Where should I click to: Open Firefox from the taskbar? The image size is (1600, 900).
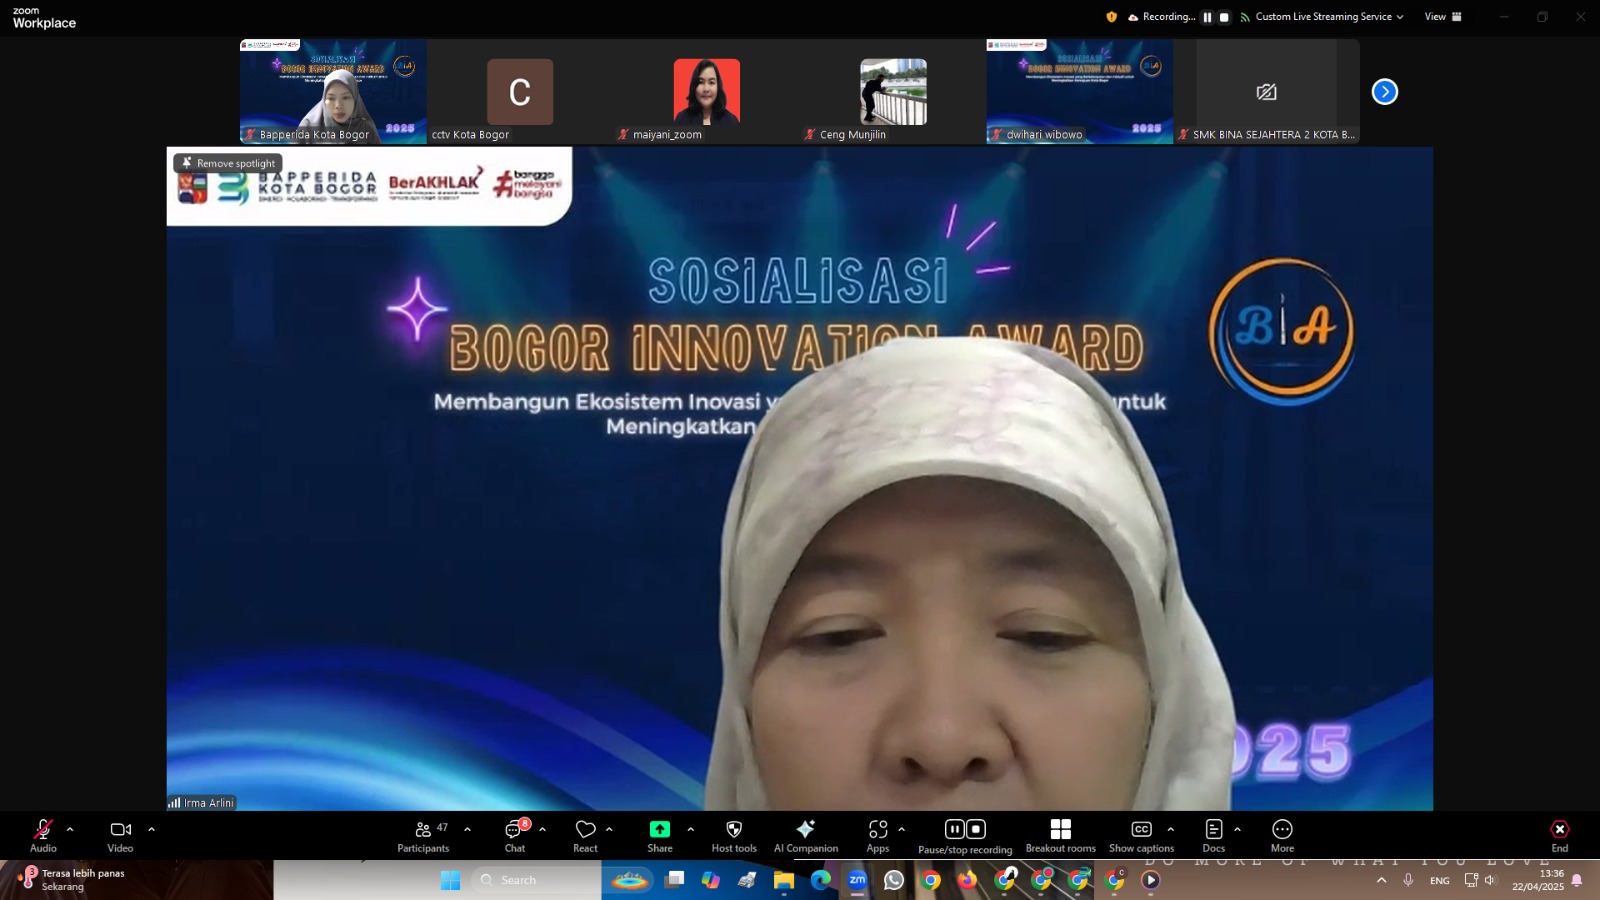coord(967,880)
